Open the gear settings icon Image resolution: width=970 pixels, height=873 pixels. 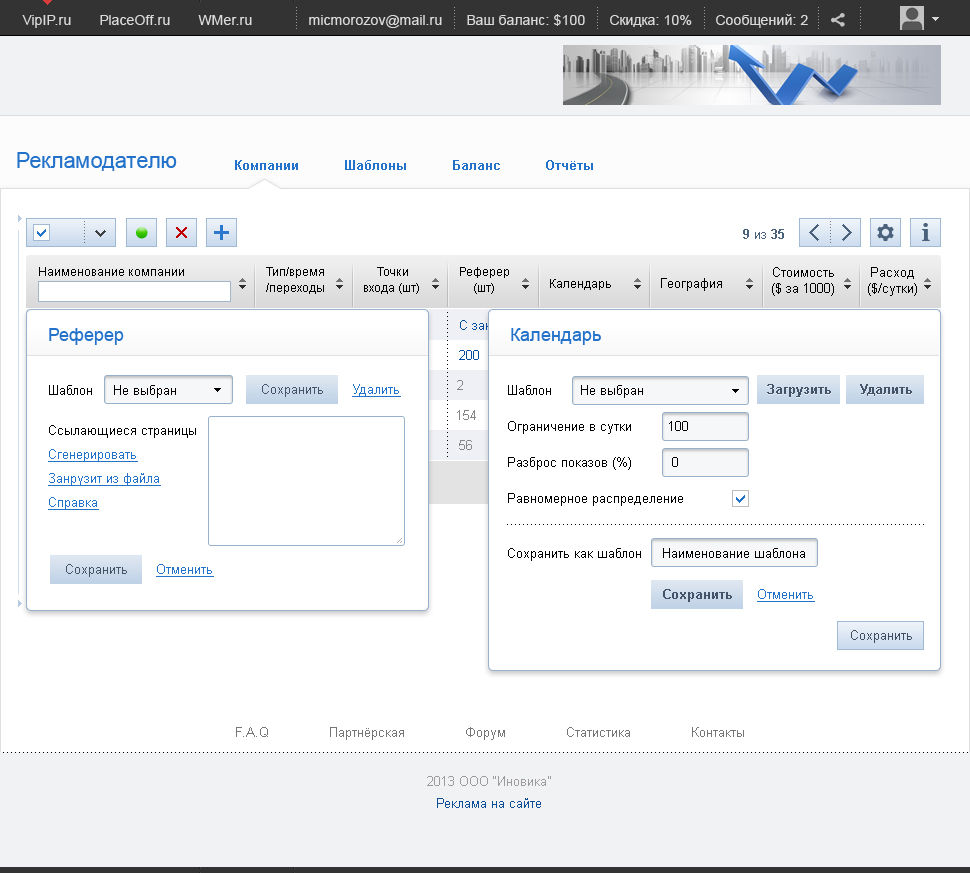[x=885, y=233]
